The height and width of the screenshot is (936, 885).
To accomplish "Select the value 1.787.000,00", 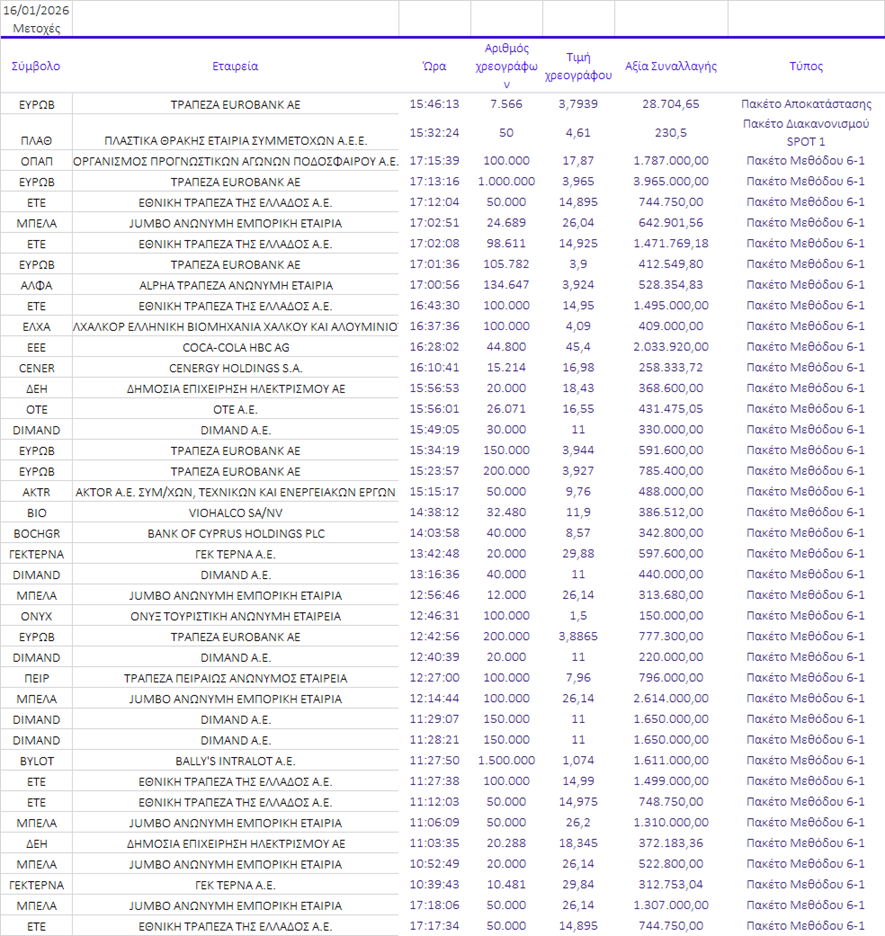I will [671, 161].
